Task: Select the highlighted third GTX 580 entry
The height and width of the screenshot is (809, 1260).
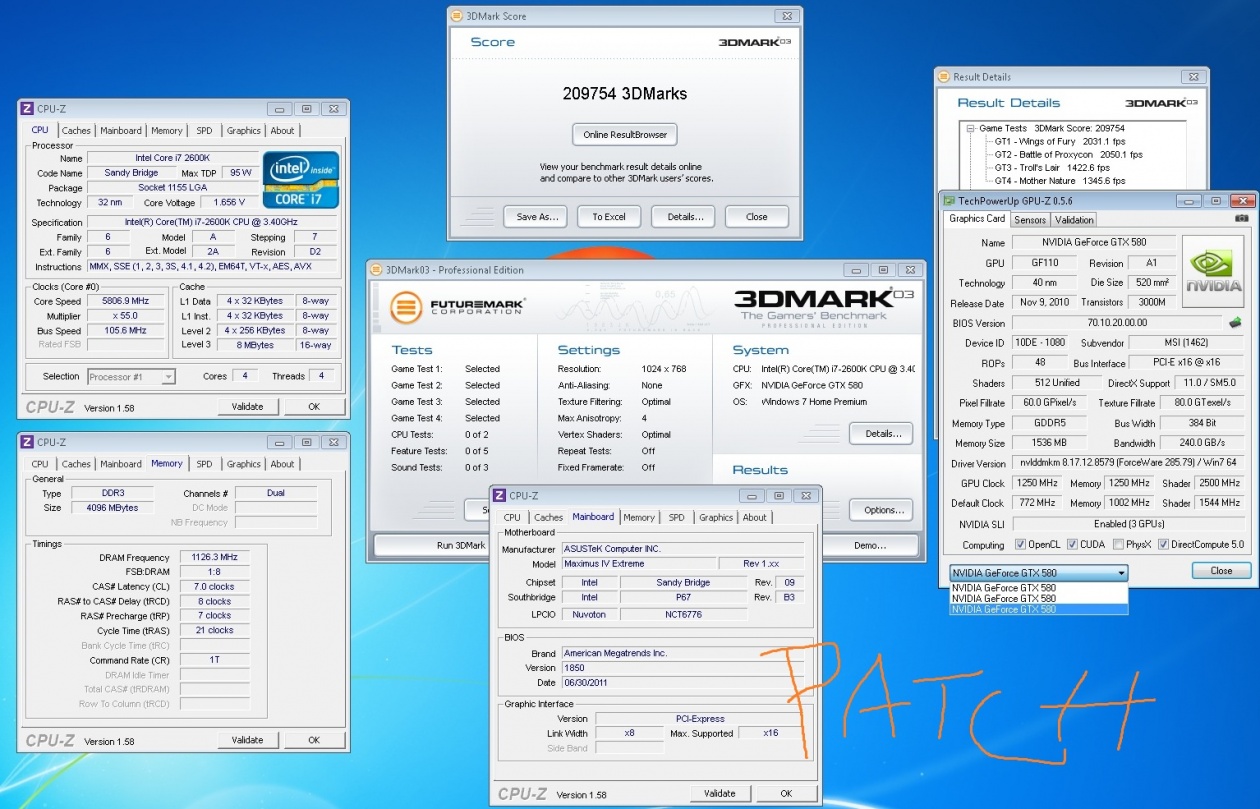Action: pos(1038,609)
